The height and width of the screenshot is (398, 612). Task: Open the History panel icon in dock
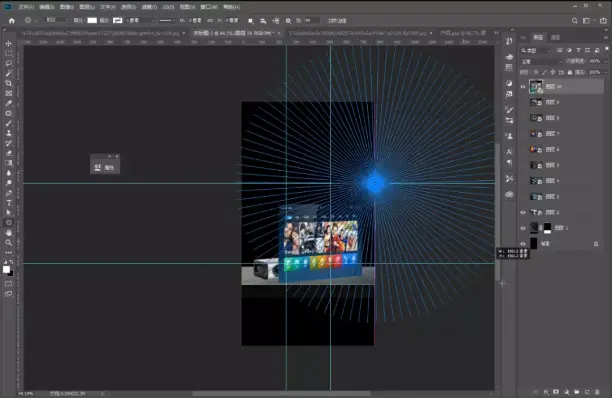click(x=509, y=41)
